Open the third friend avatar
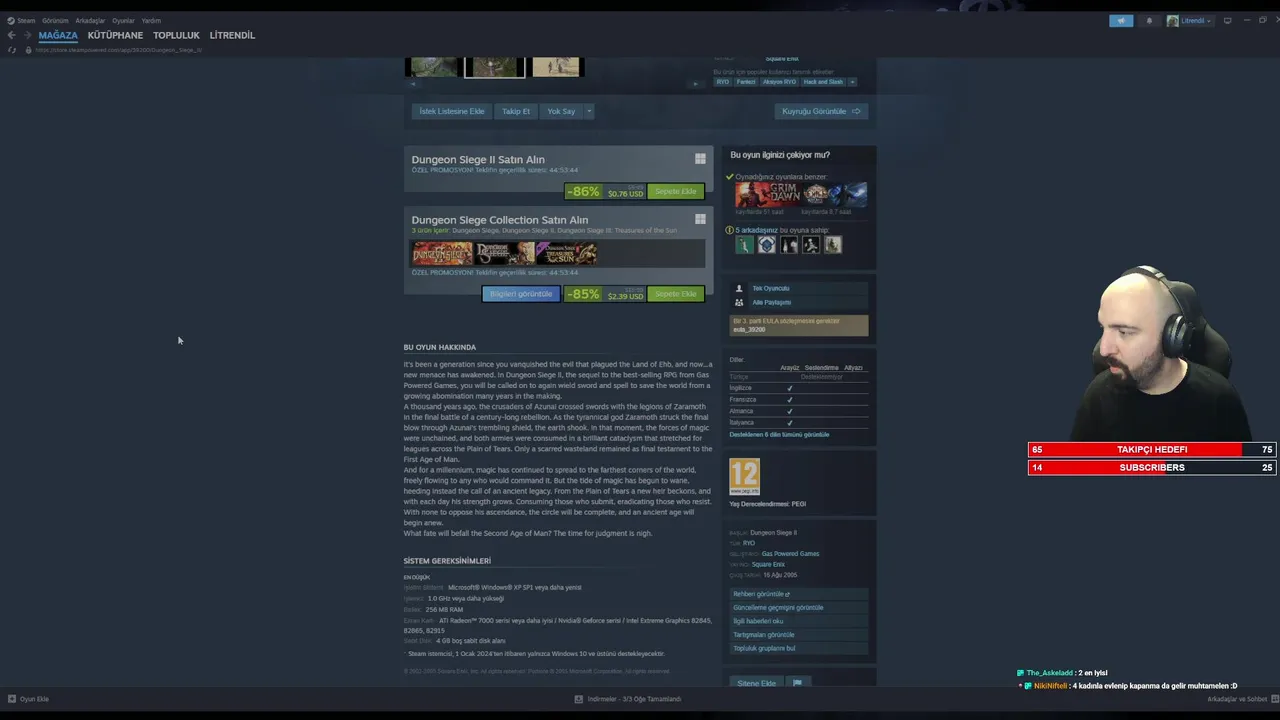Image resolution: width=1280 pixels, height=720 pixels. tap(789, 245)
